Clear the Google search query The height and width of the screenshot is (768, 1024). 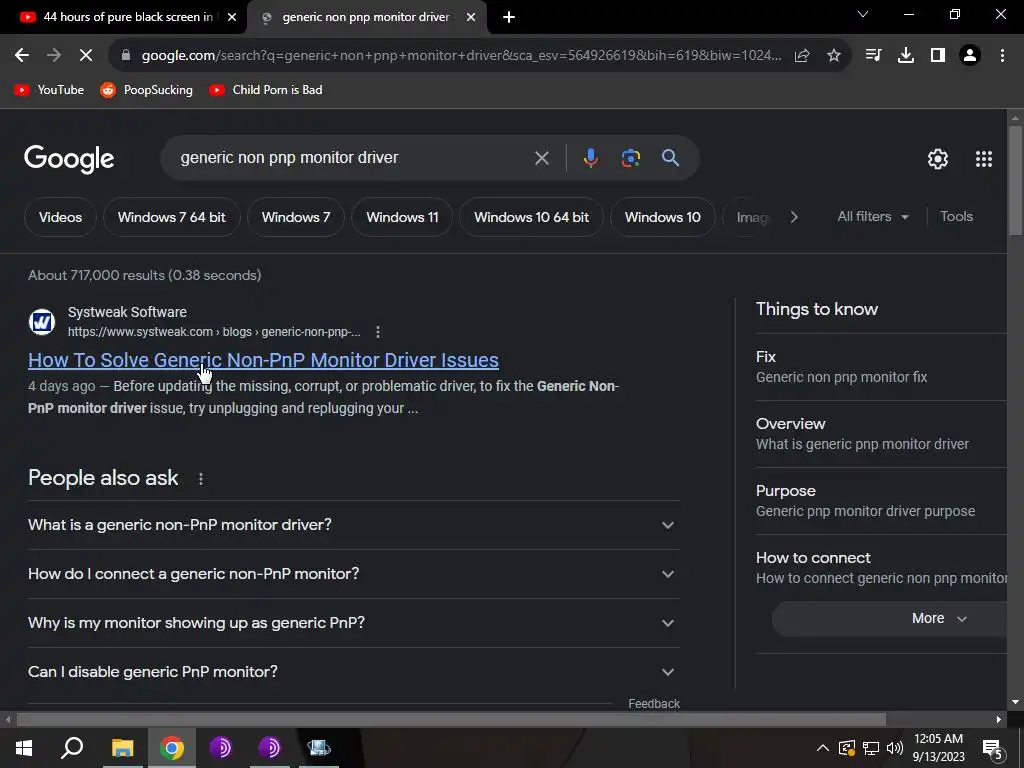point(541,158)
